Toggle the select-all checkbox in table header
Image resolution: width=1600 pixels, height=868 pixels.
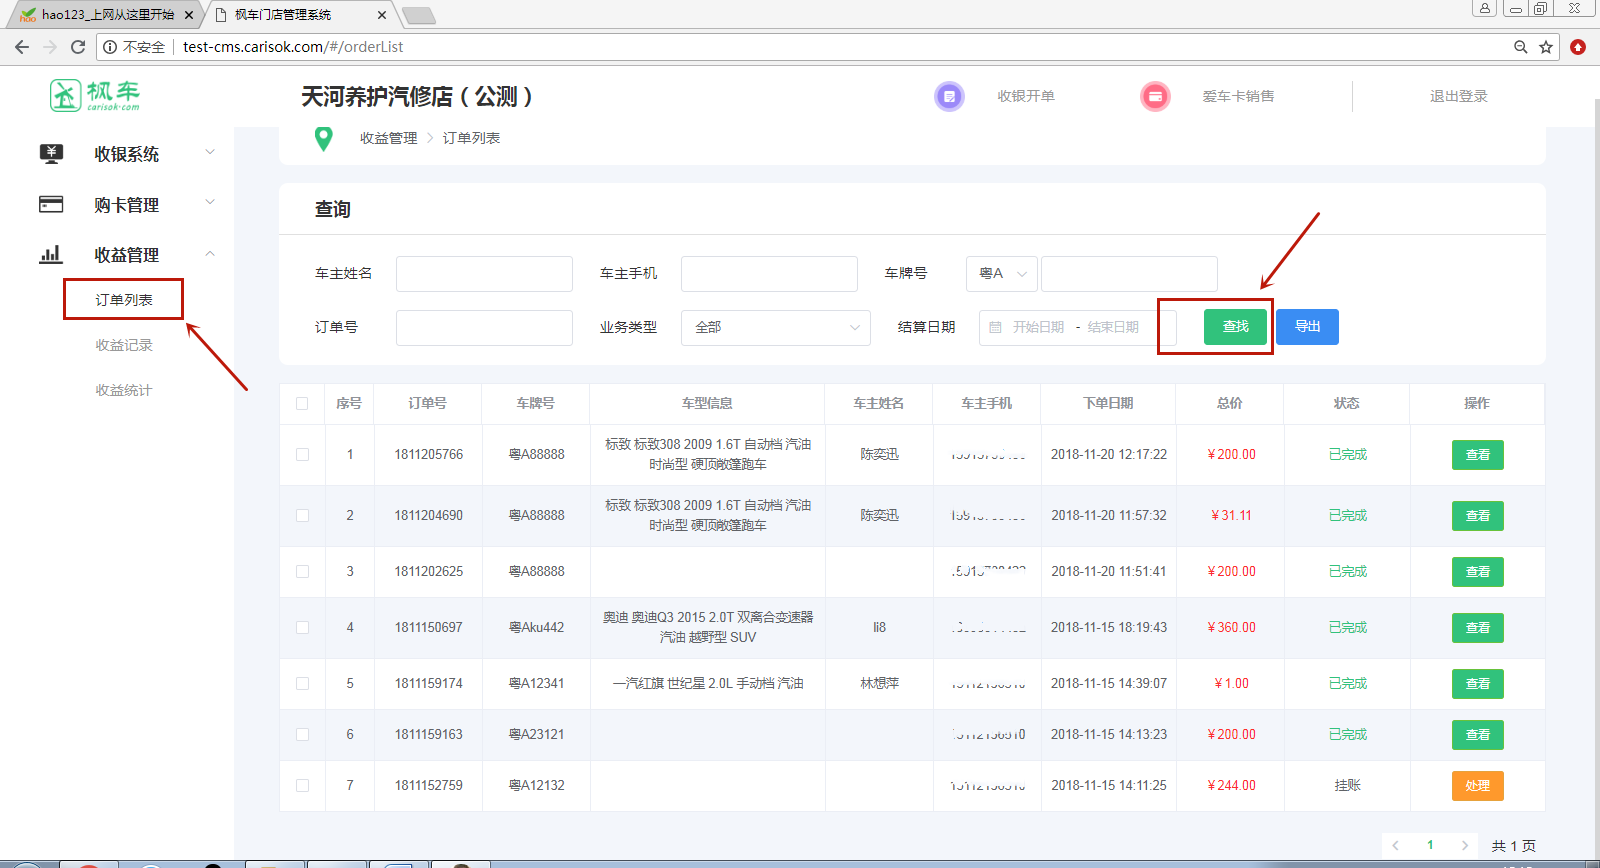(302, 404)
